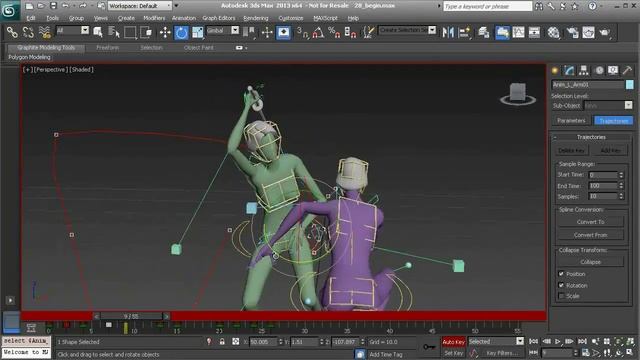Select the Select and Move tool
This screenshot has width=640, height=360.
(x=165, y=32)
